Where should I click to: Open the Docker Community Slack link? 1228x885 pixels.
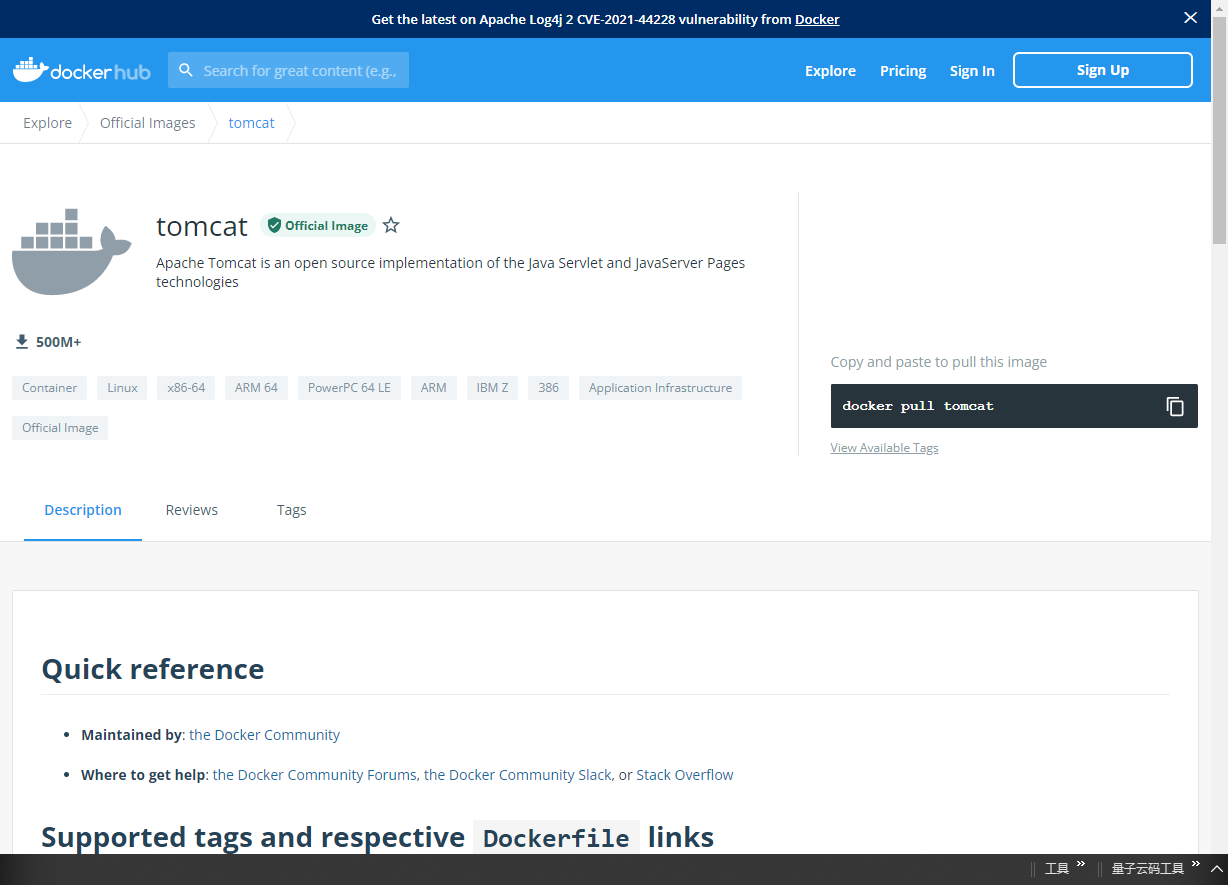(518, 775)
